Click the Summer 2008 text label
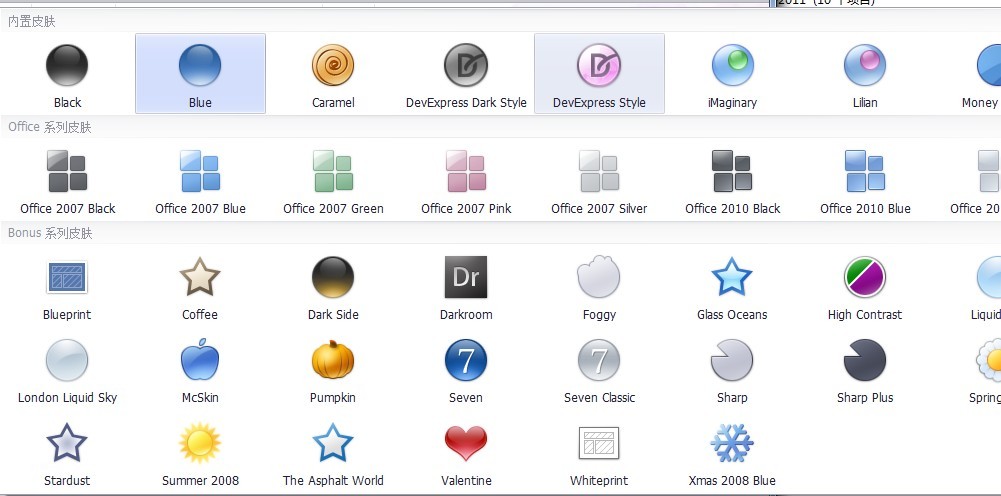The image size is (1001, 496). point(200,480)
